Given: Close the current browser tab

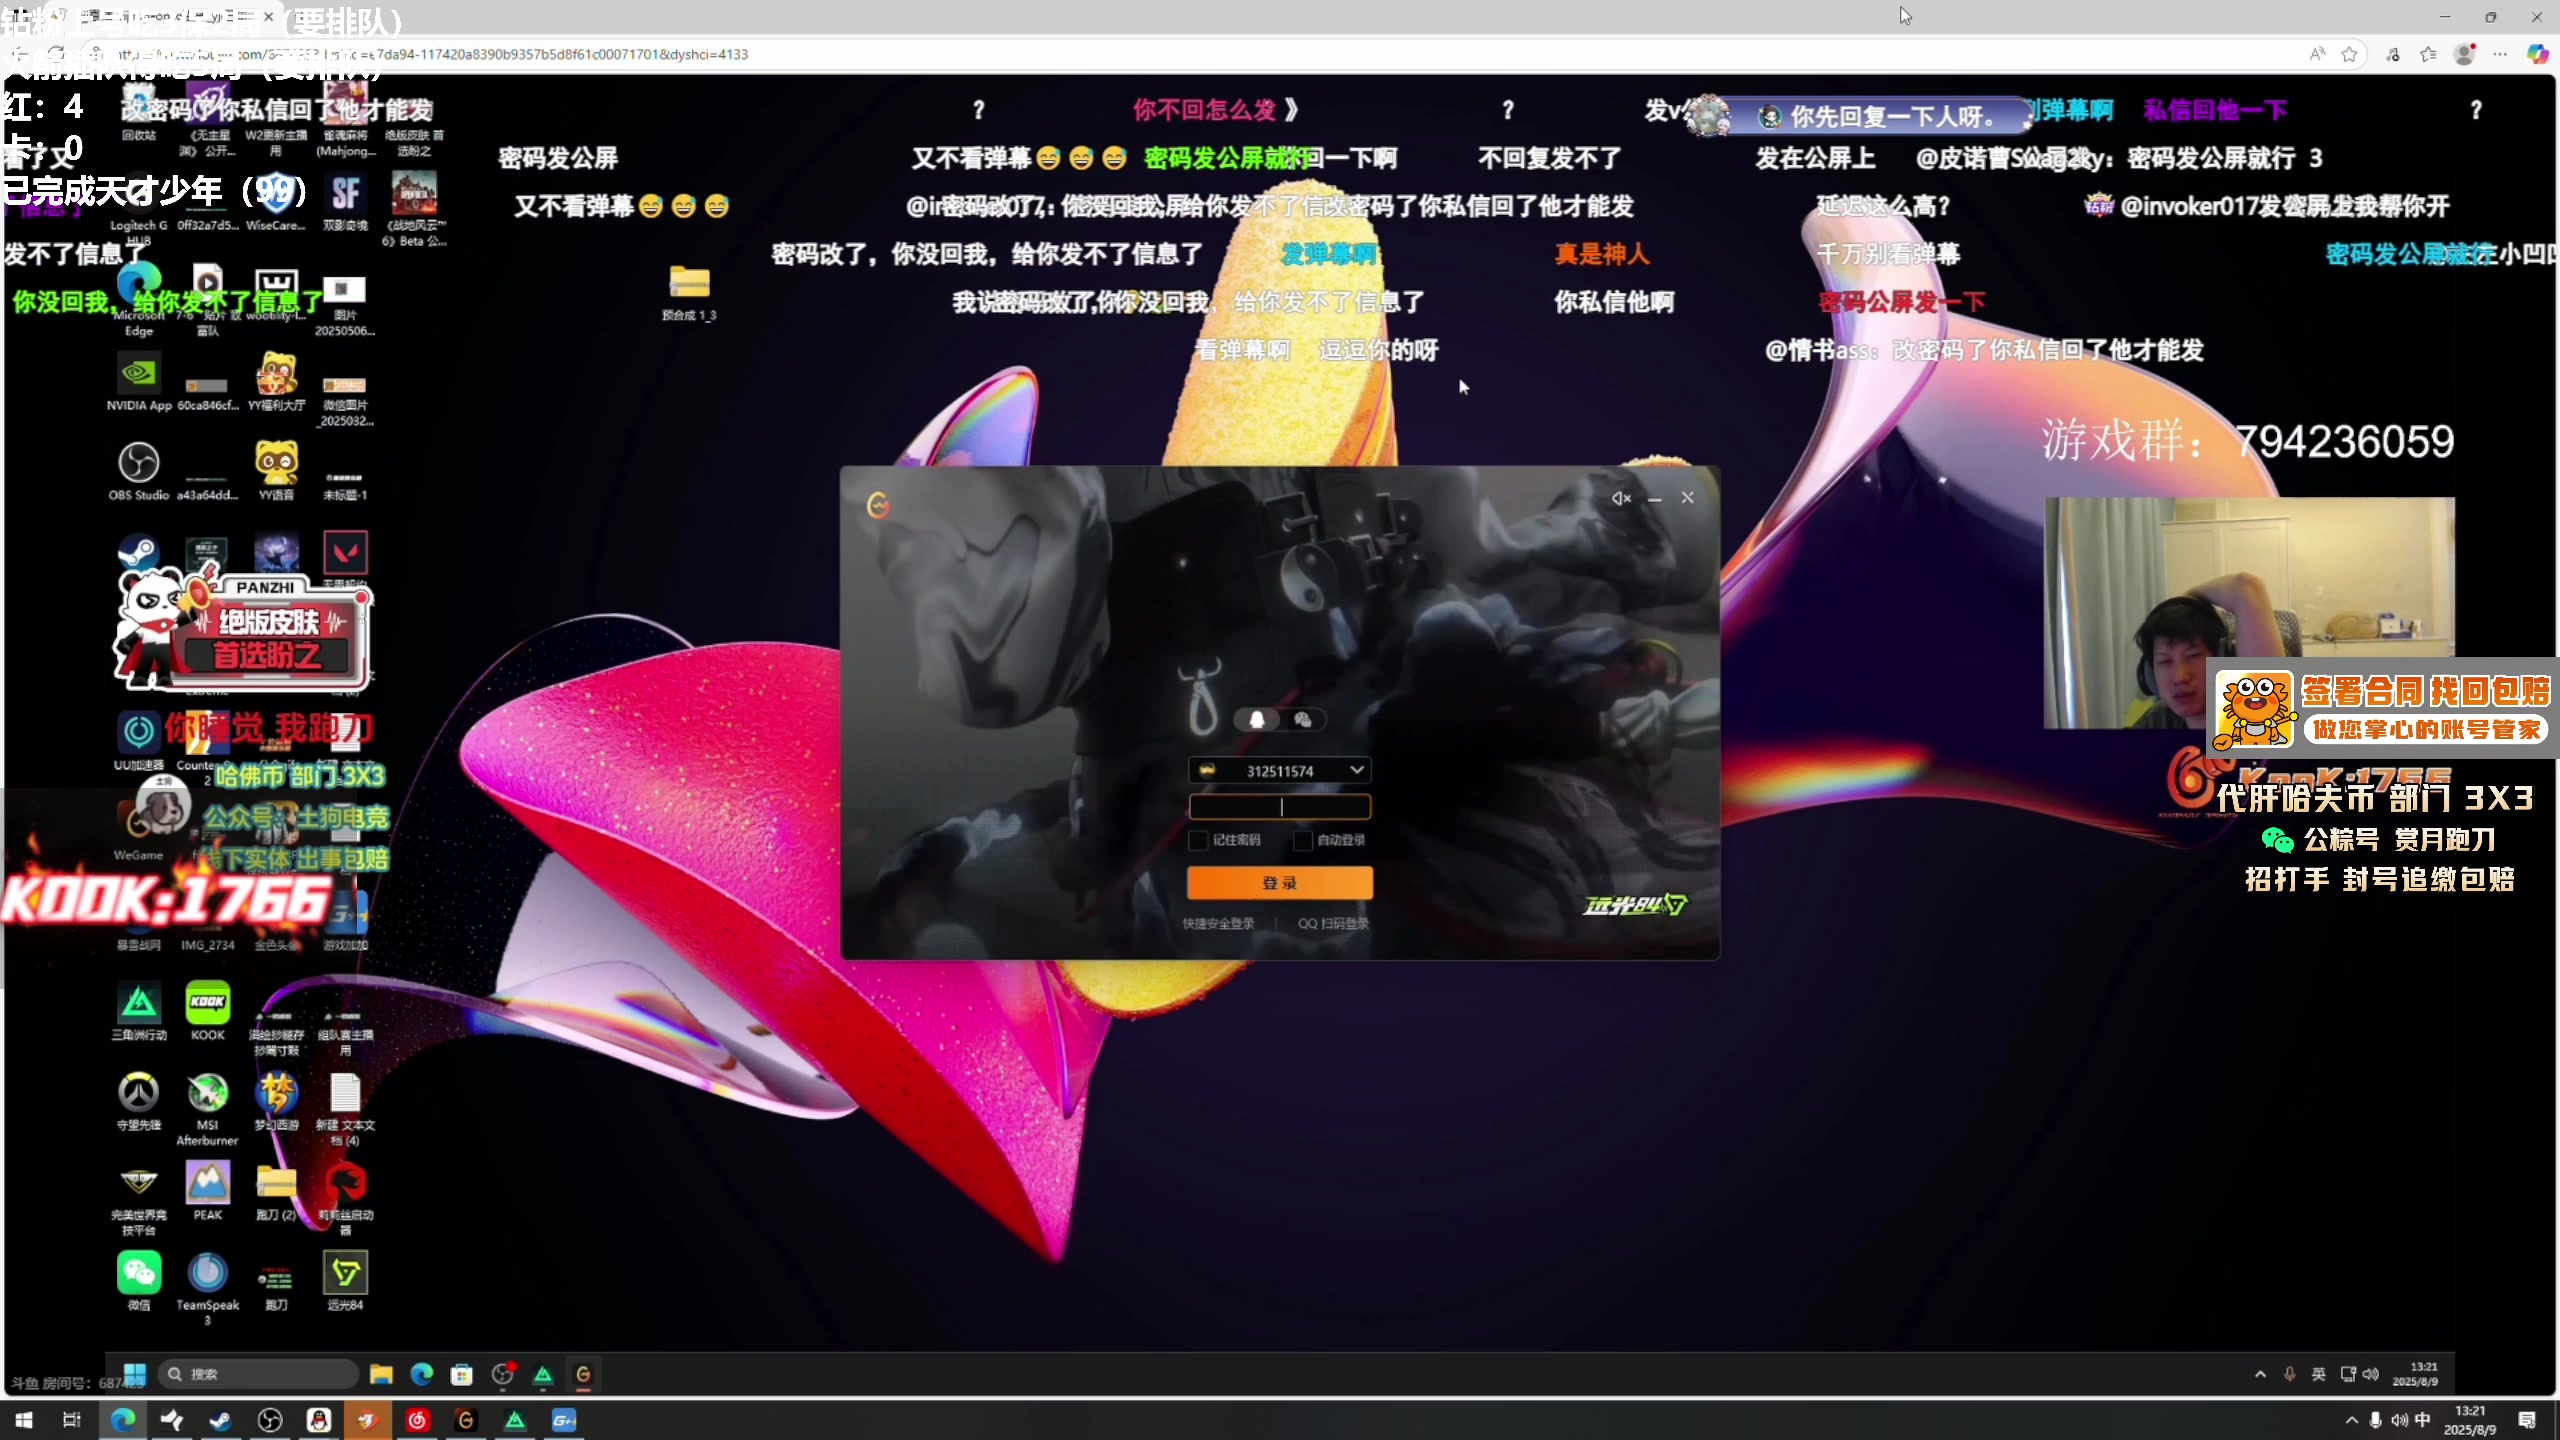Looking at the screenshot, I should tap(268, 16).
